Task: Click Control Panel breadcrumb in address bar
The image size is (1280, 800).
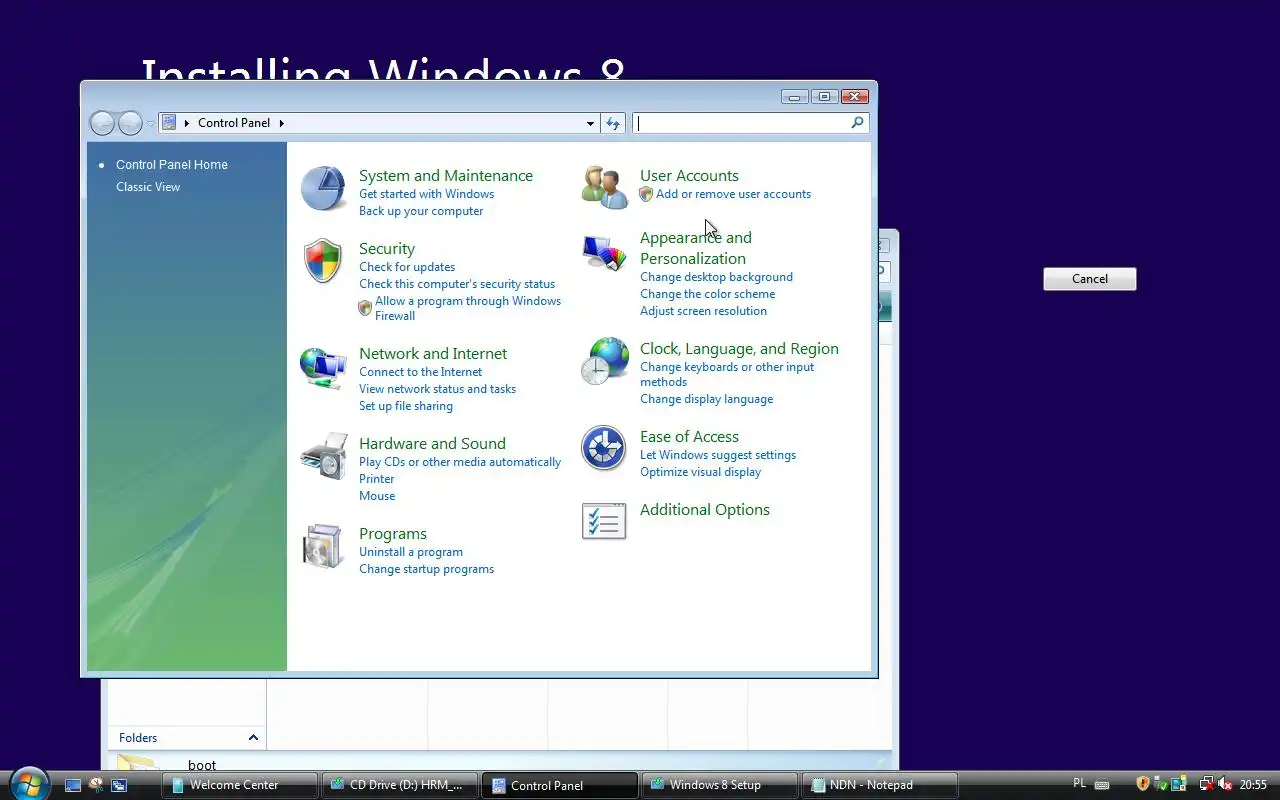Action: (x=234, y=123)
